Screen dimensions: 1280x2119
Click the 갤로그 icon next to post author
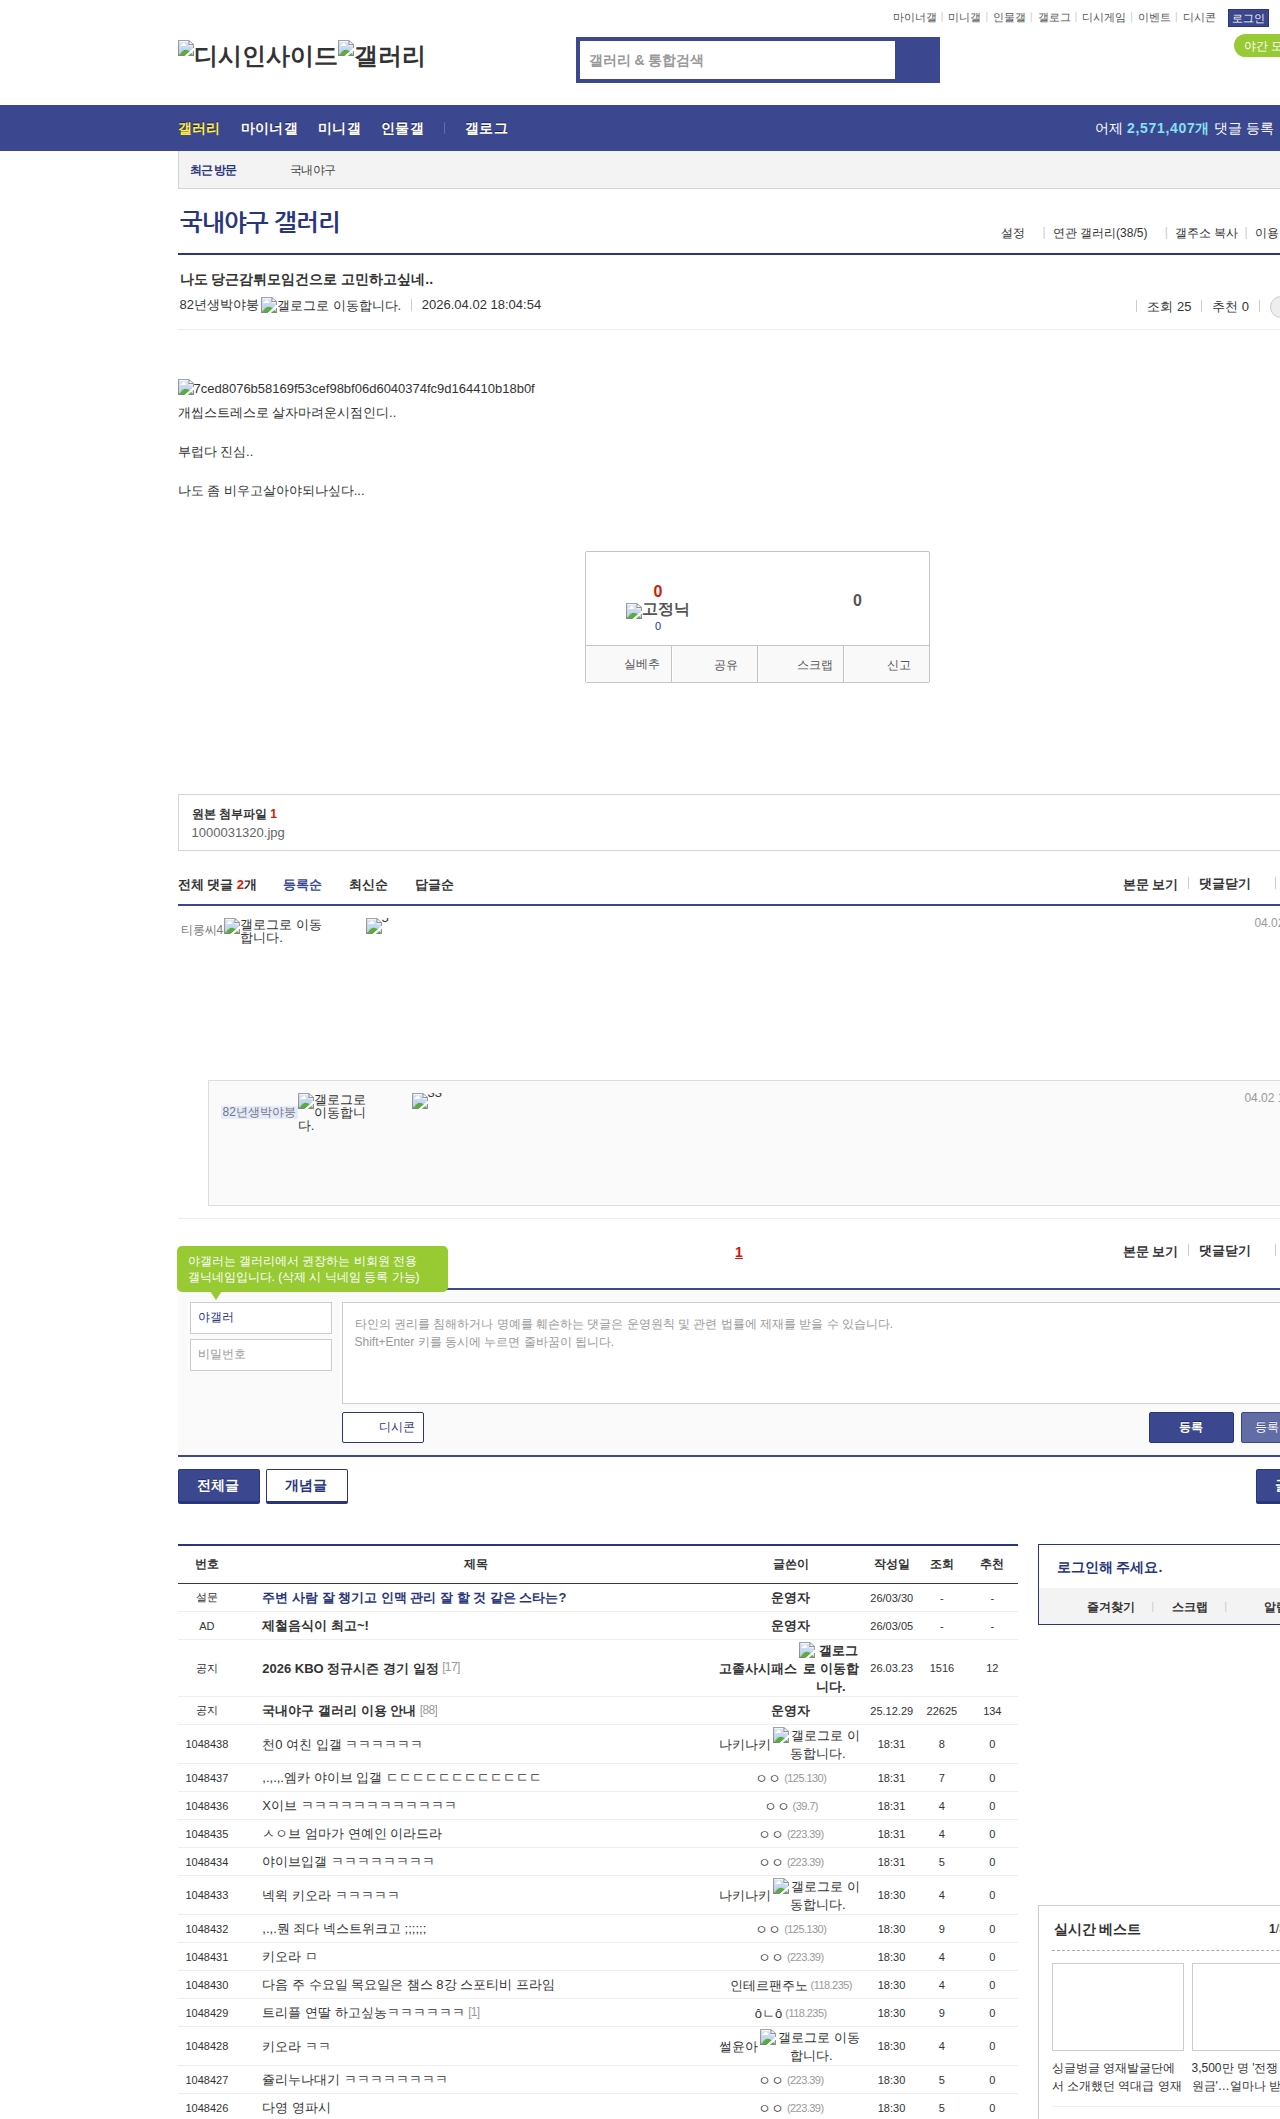(269, 306)
